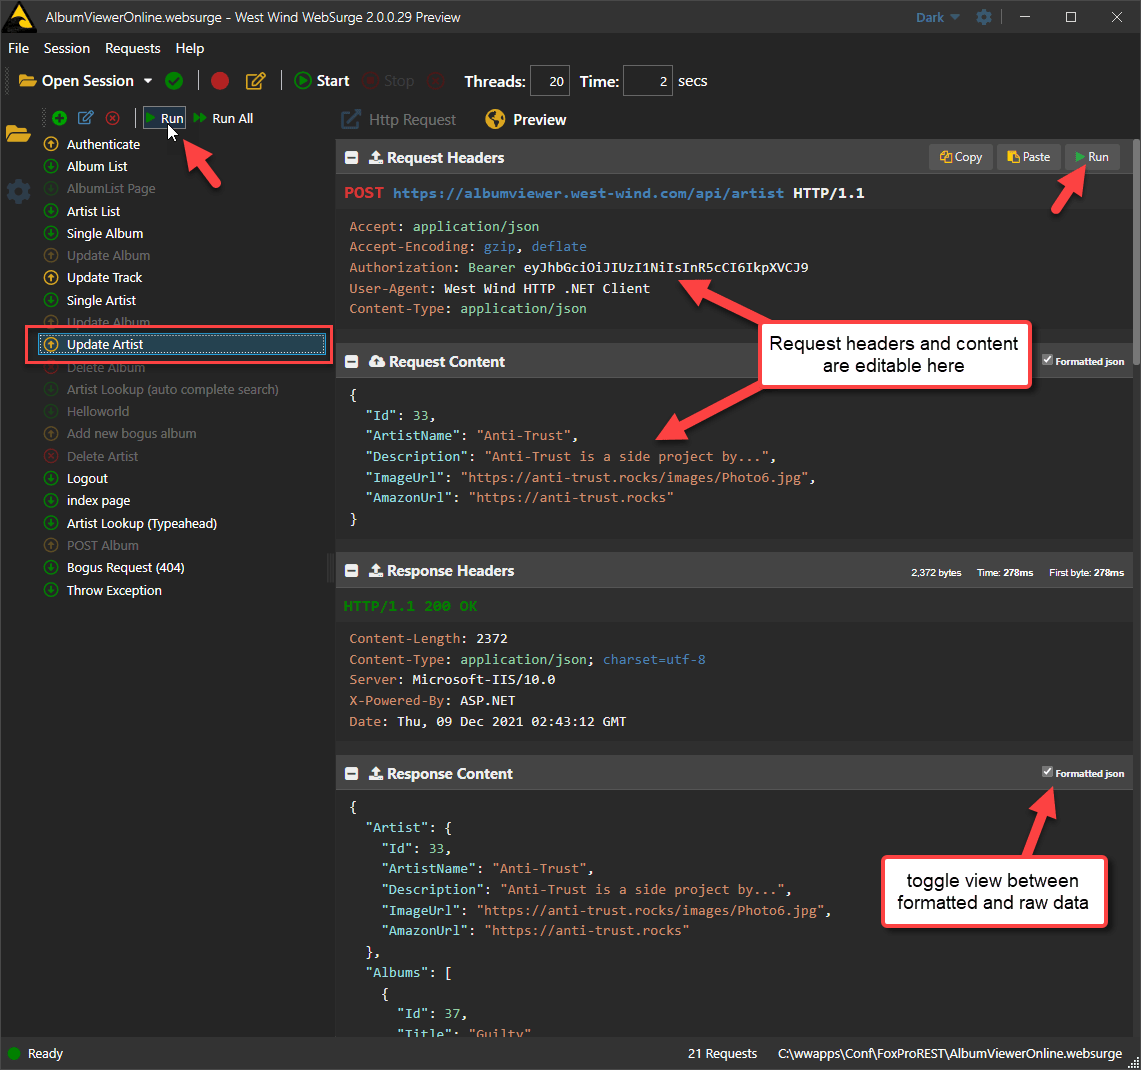
Task: Click the Delete Artist red X icon
Action: [51, 456]
